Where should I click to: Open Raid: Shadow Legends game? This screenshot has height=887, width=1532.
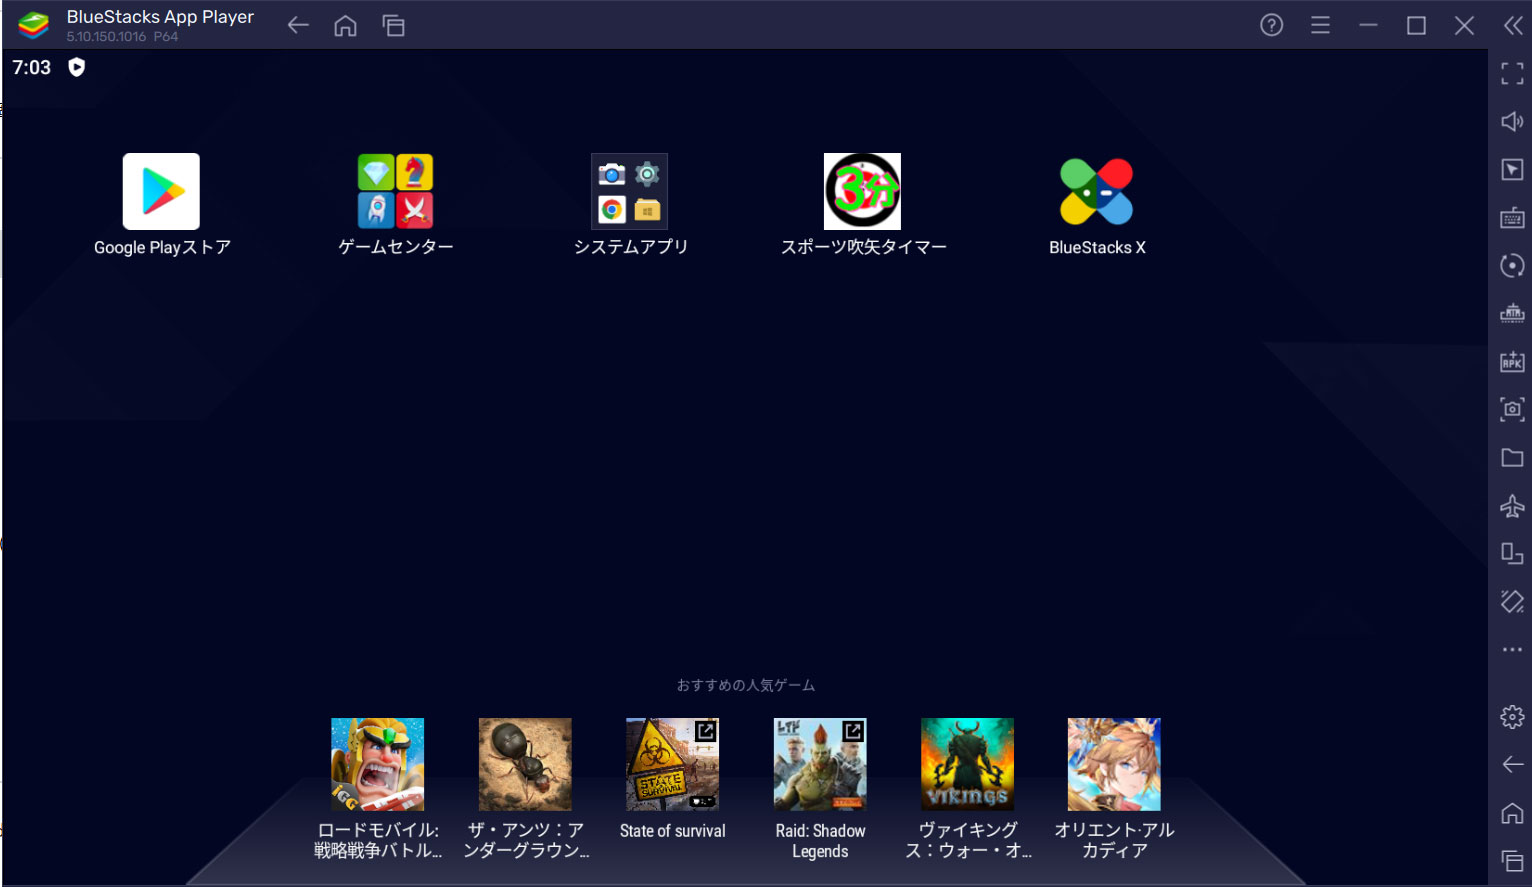pyautogui.click(x=820, y=764)
